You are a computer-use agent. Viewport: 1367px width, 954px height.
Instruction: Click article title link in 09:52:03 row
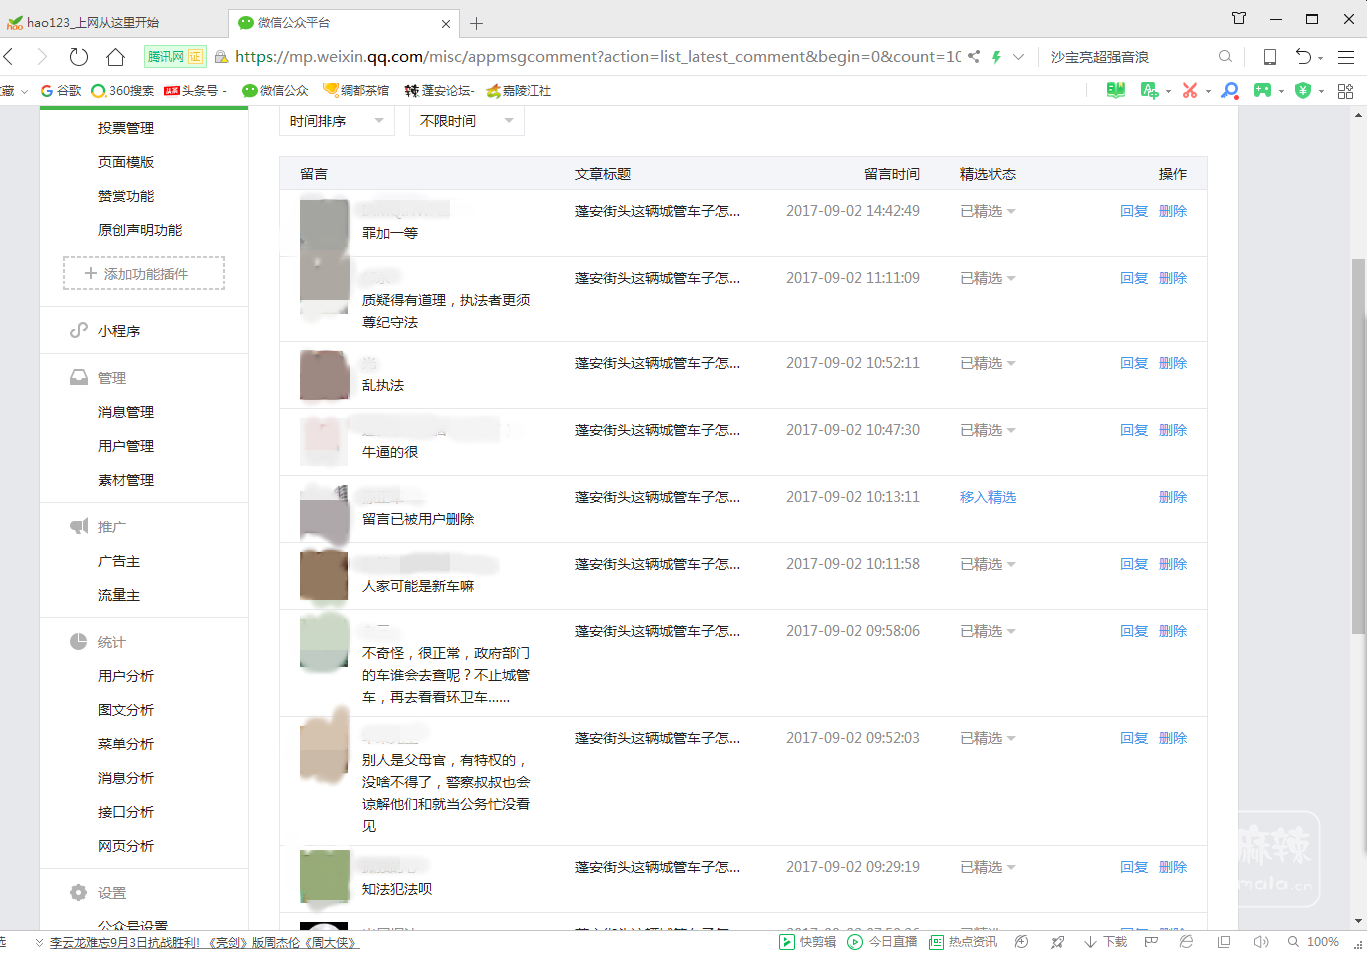point(657,738)
